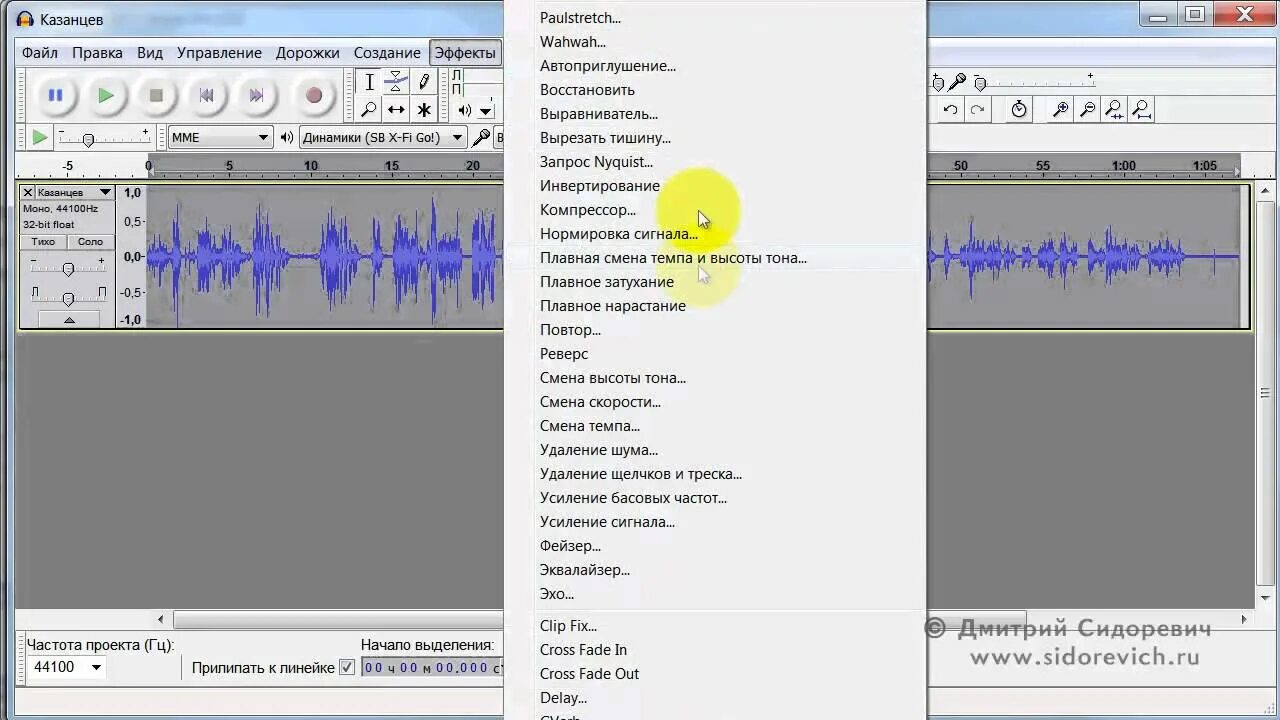The width and height of the screenshot is (1280, 720).
Task: Click the Stop transport button
Action: [x=156, y=95]
